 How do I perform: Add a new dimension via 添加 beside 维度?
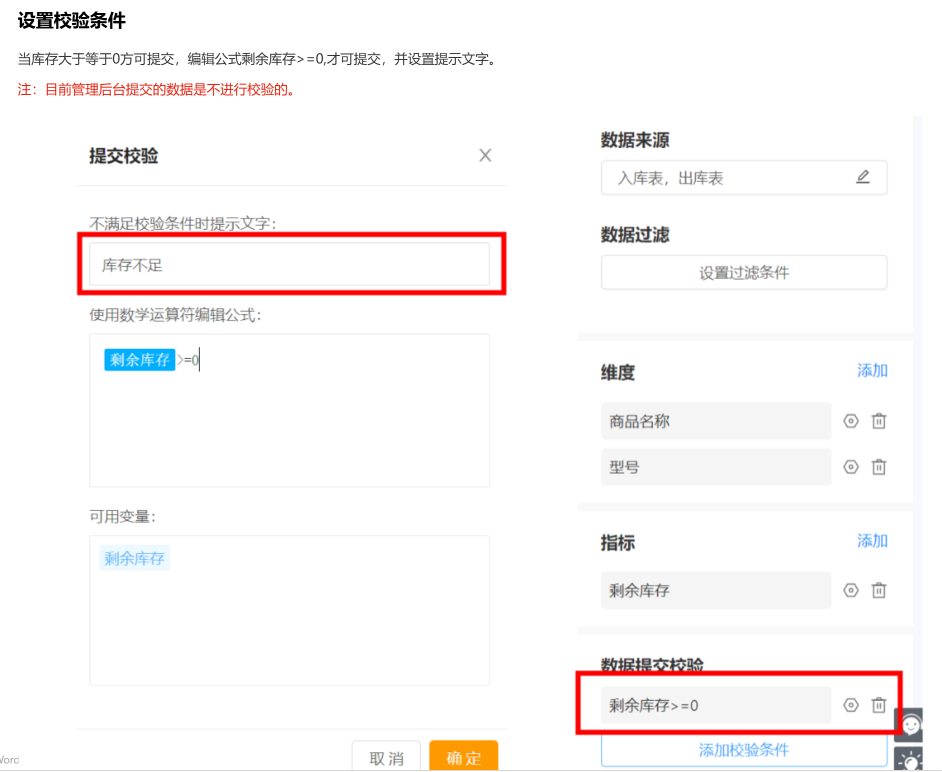872,371
